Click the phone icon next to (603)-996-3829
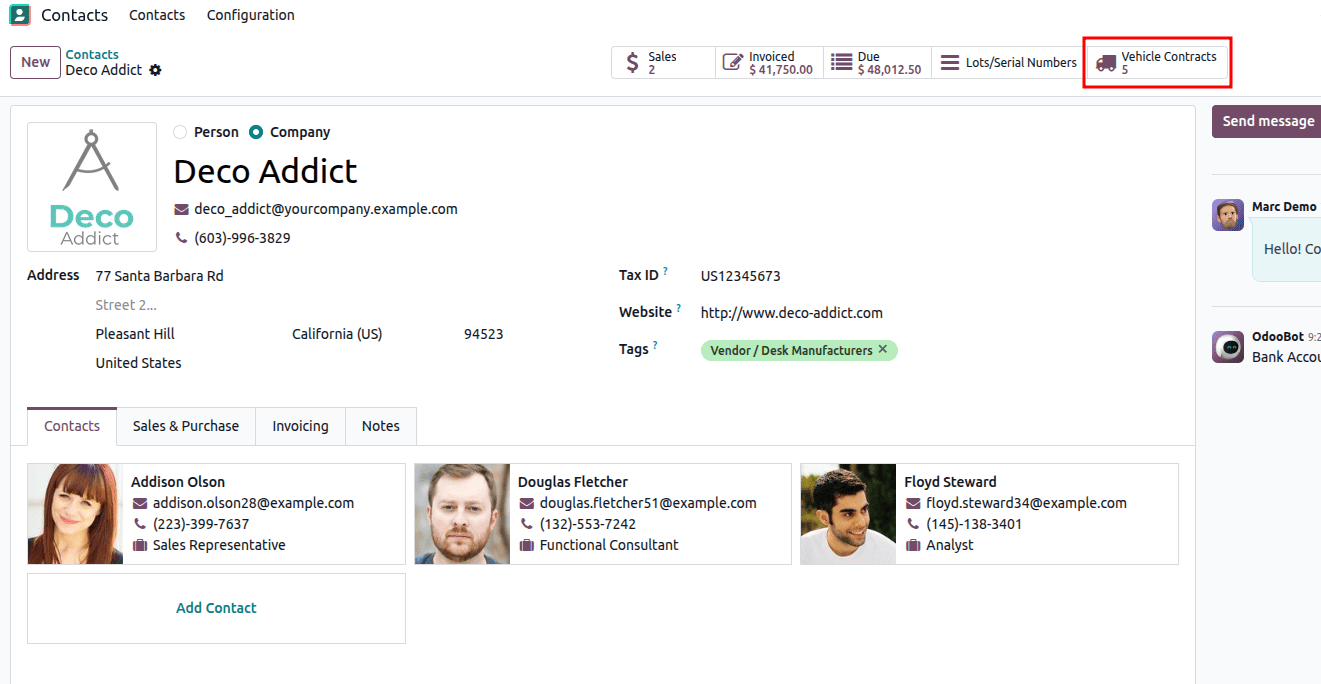Screen dimensions: 1321x684 click(x=181, y=237)
